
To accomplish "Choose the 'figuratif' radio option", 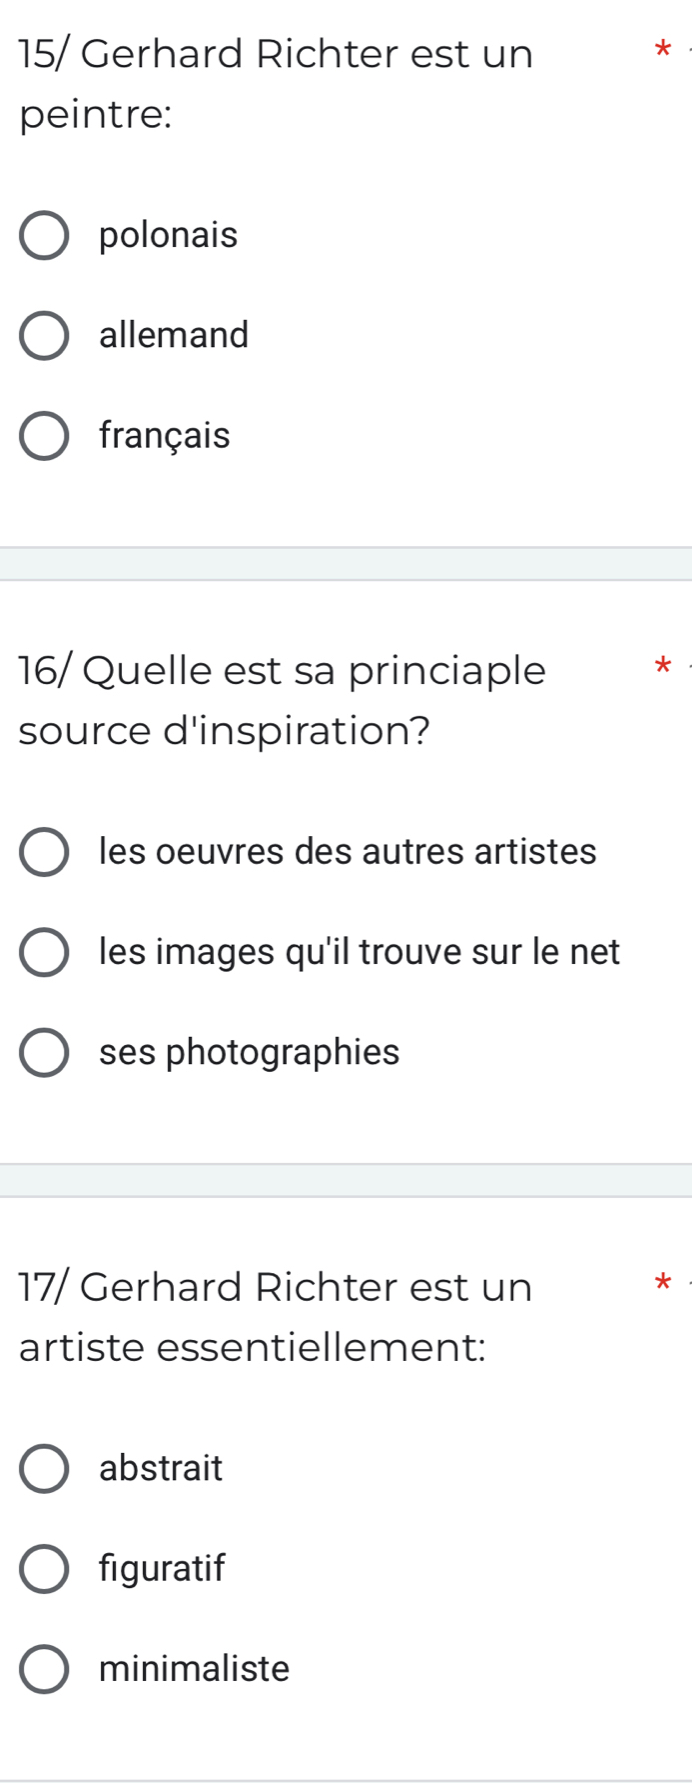I will click(x=44, y=1568).
